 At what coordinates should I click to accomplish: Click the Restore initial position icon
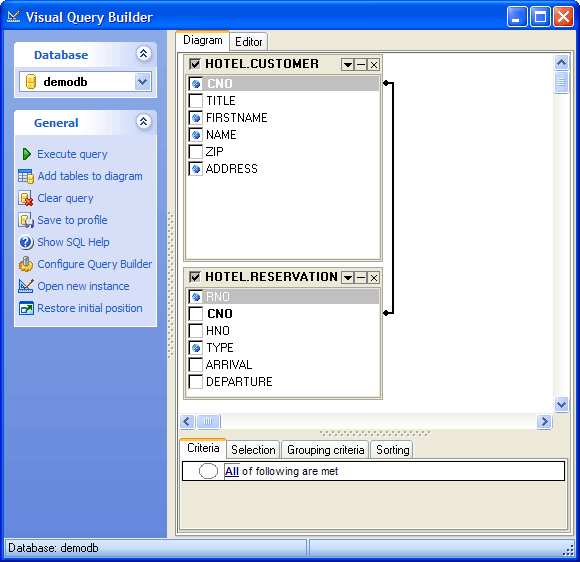point(26,308)
